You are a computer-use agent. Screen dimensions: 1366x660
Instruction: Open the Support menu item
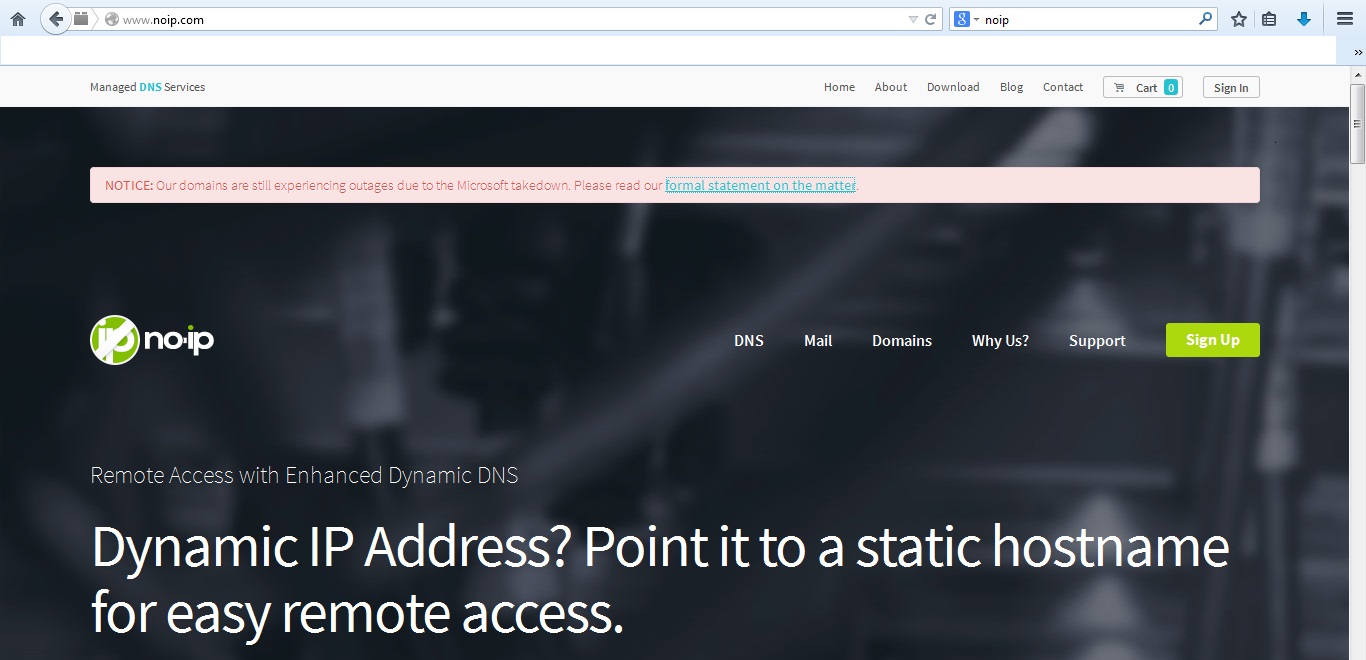(x=1097, y=341)
